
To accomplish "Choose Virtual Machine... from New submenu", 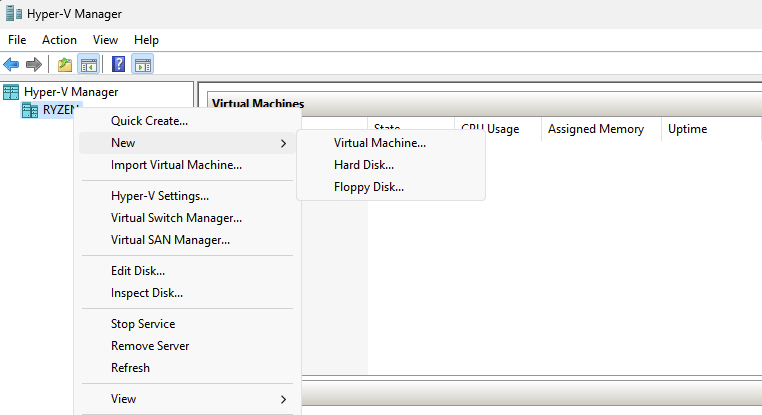I will coord(379,143).
